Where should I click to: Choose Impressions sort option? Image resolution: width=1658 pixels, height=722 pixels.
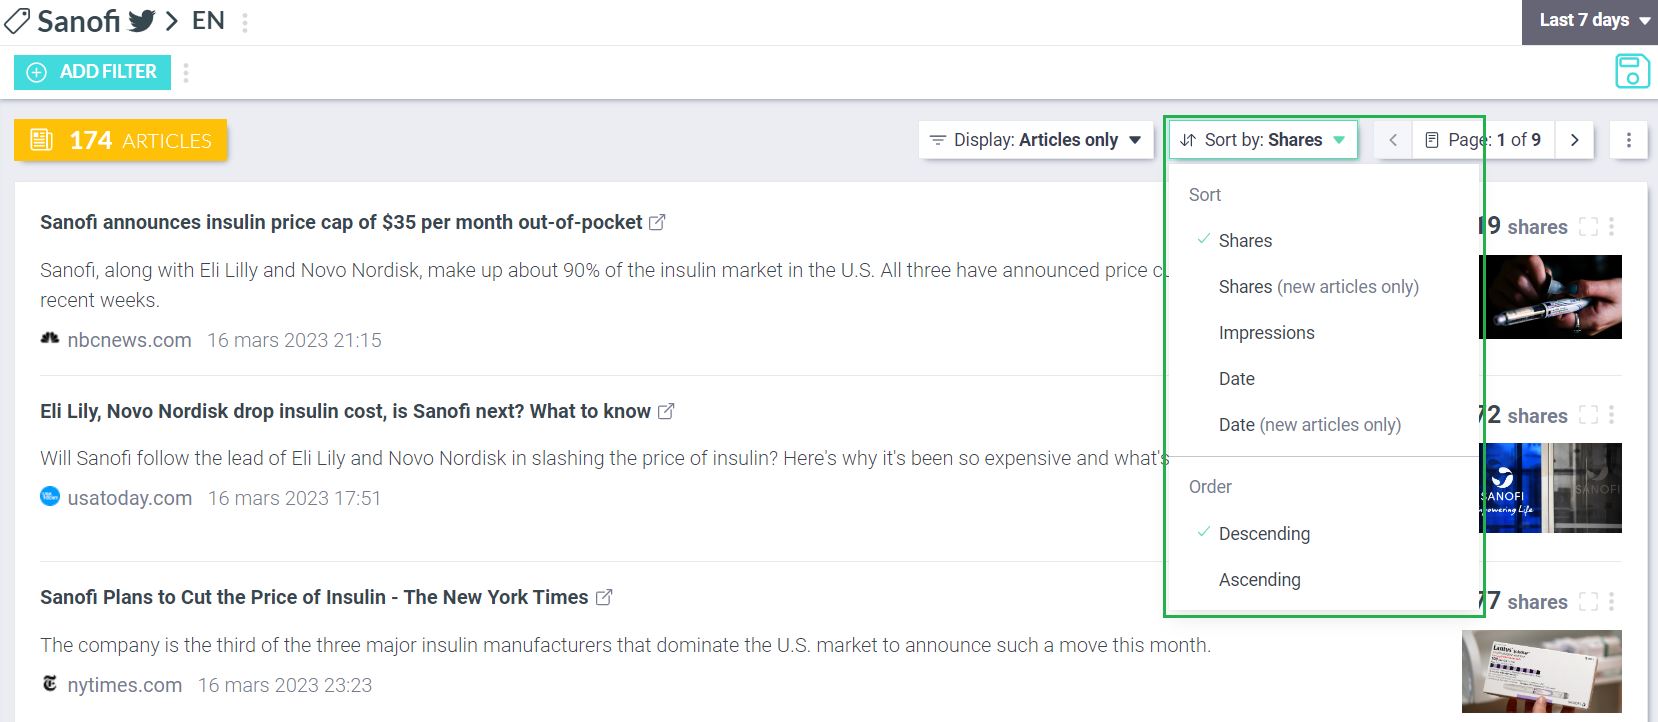[1266, 333]
